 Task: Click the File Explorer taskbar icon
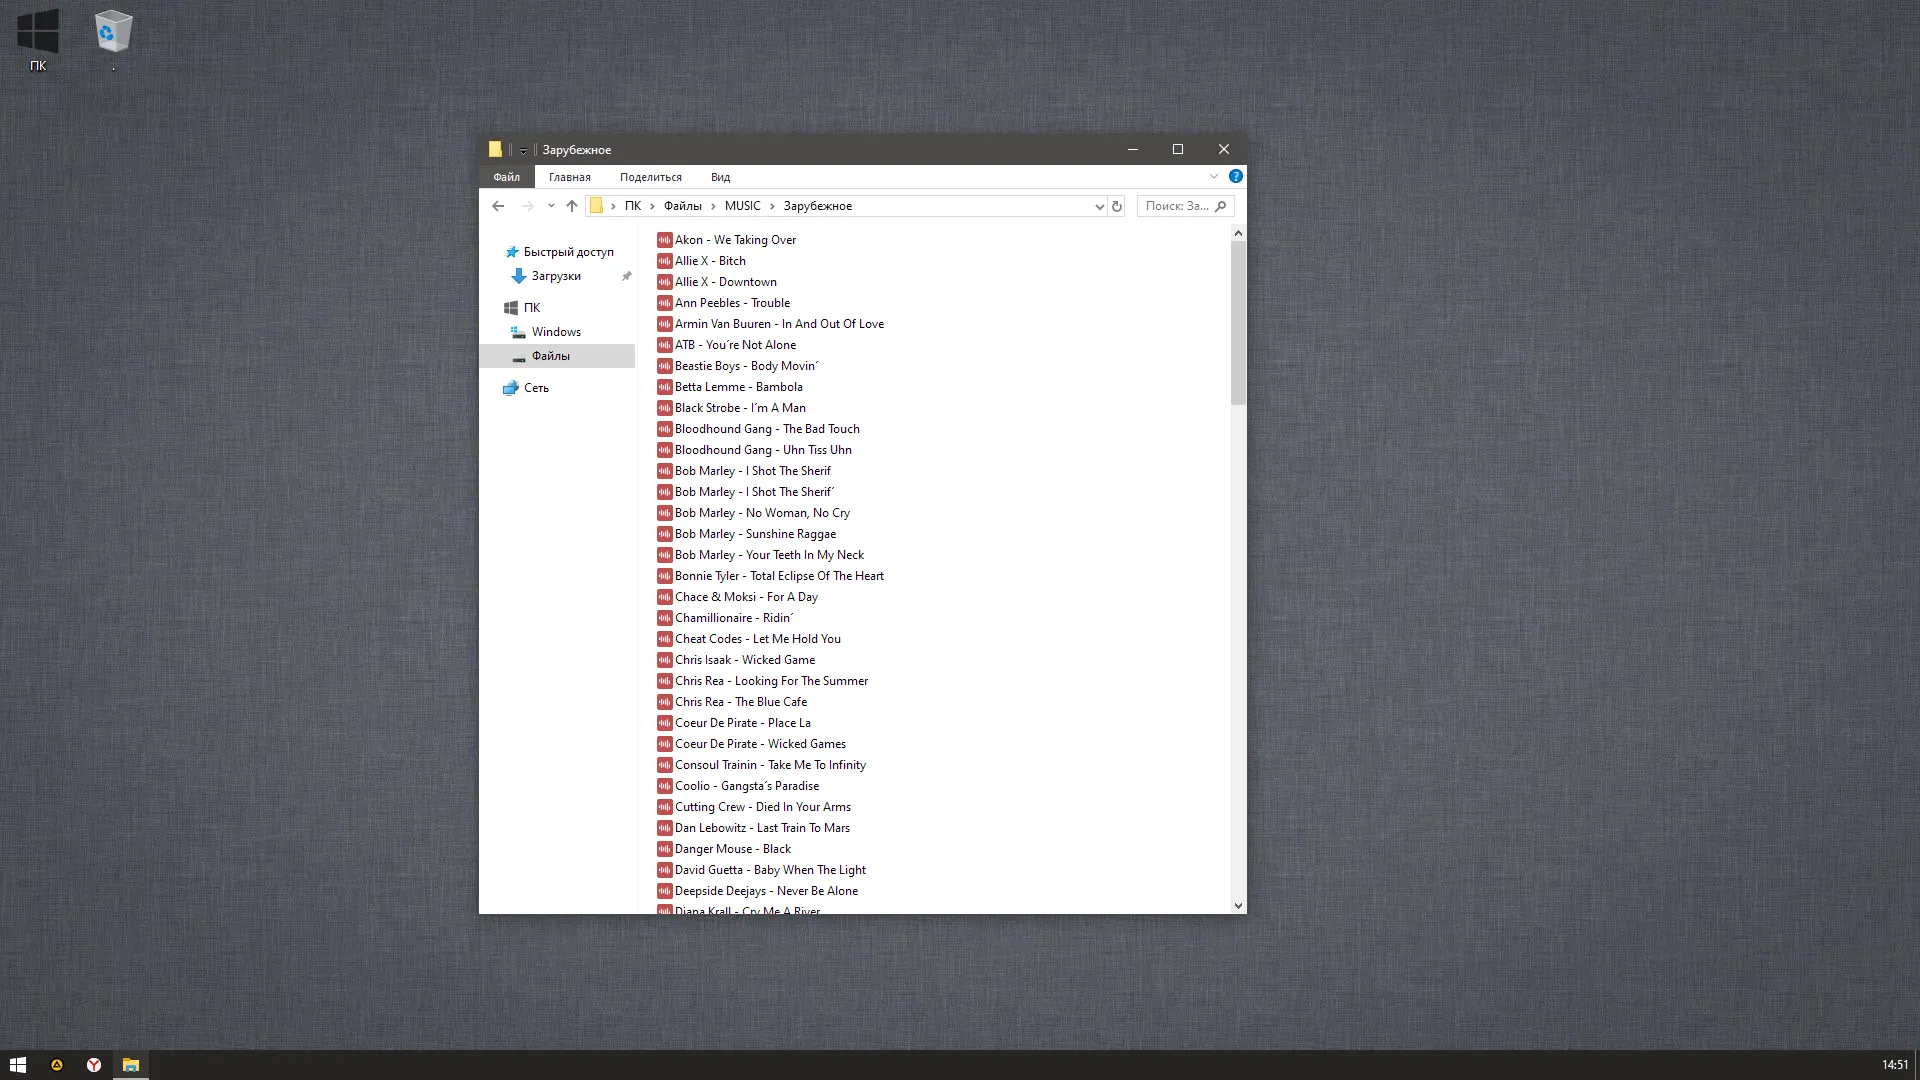(x=130, y=1065)
